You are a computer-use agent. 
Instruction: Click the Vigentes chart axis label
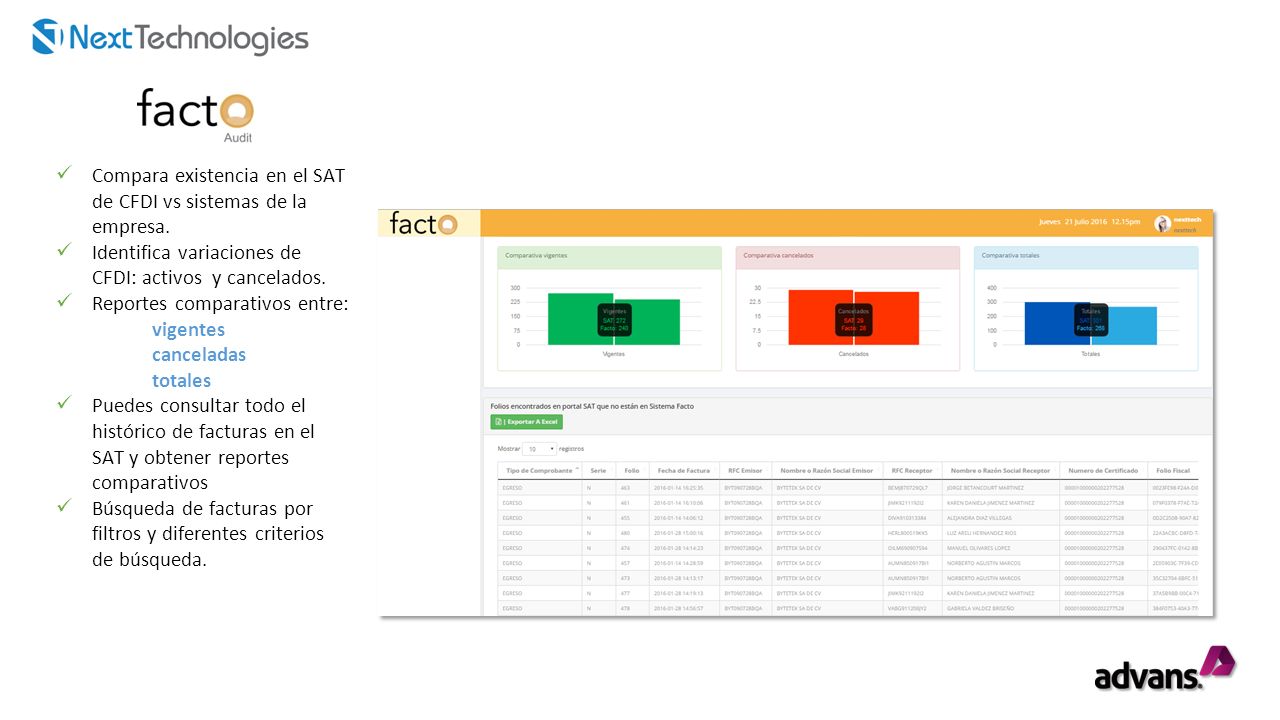pyautogui.click(x=614, y=354)
